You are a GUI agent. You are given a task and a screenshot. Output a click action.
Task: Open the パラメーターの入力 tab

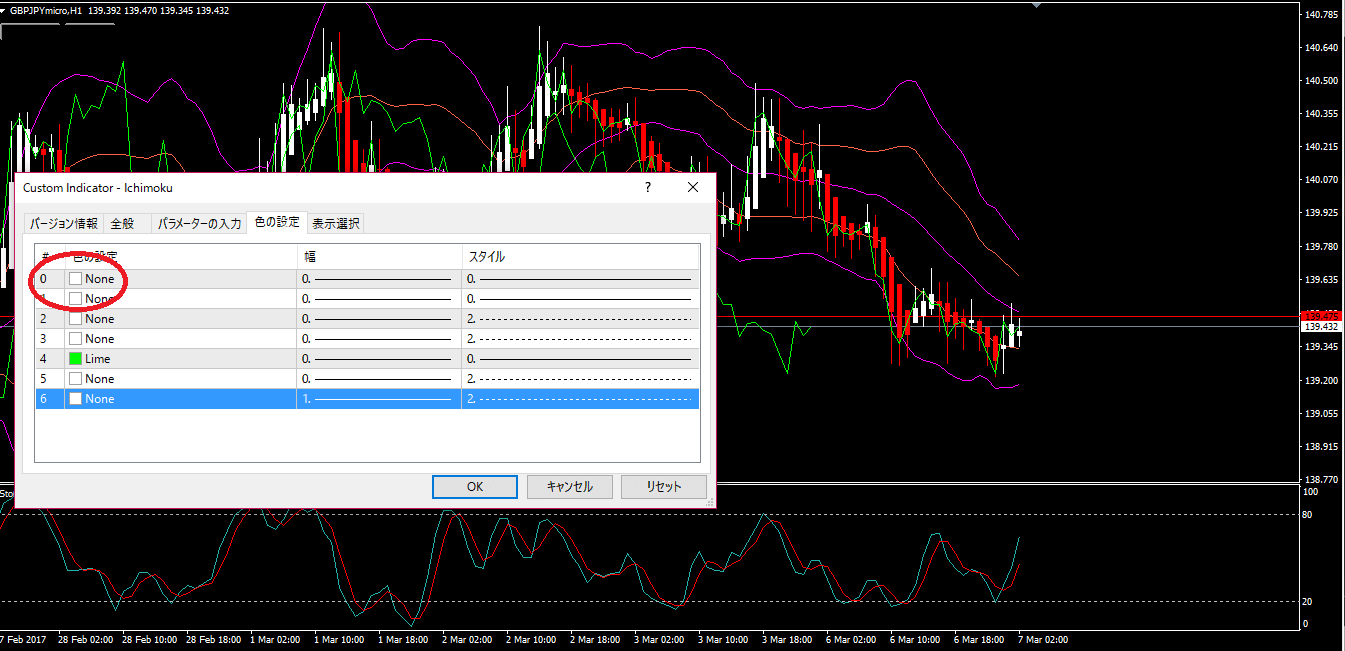point(199,223)
